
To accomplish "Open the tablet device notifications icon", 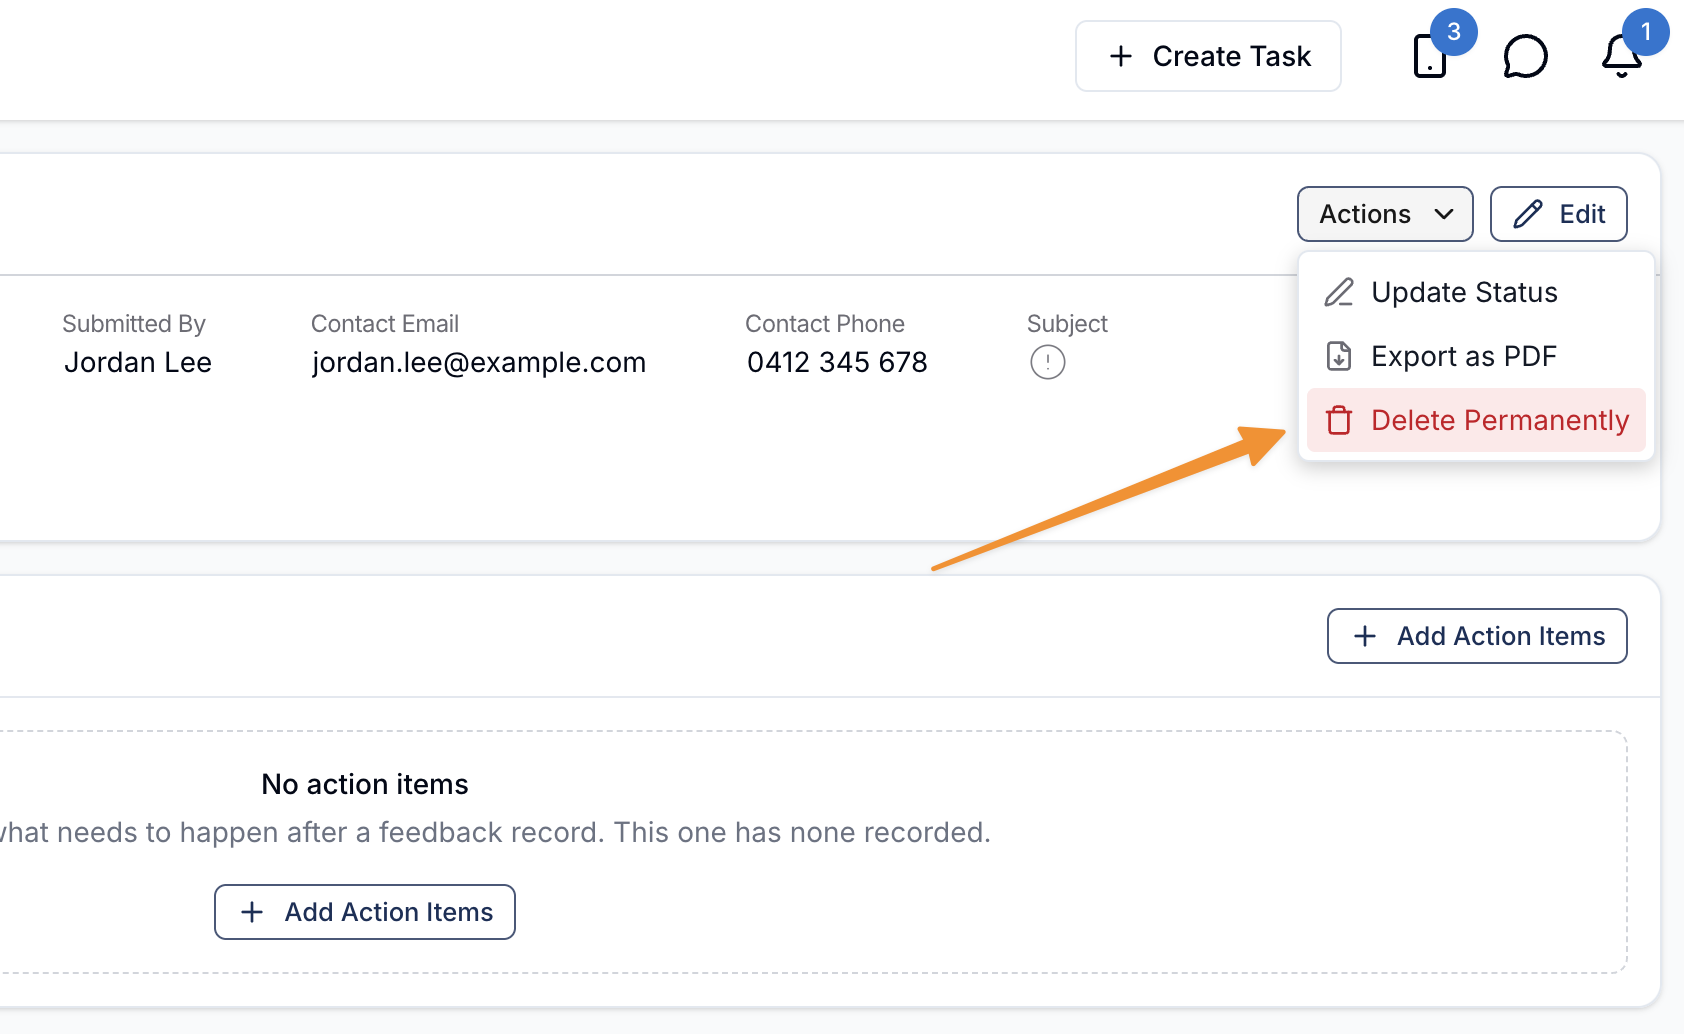I will click(1430, 56).
